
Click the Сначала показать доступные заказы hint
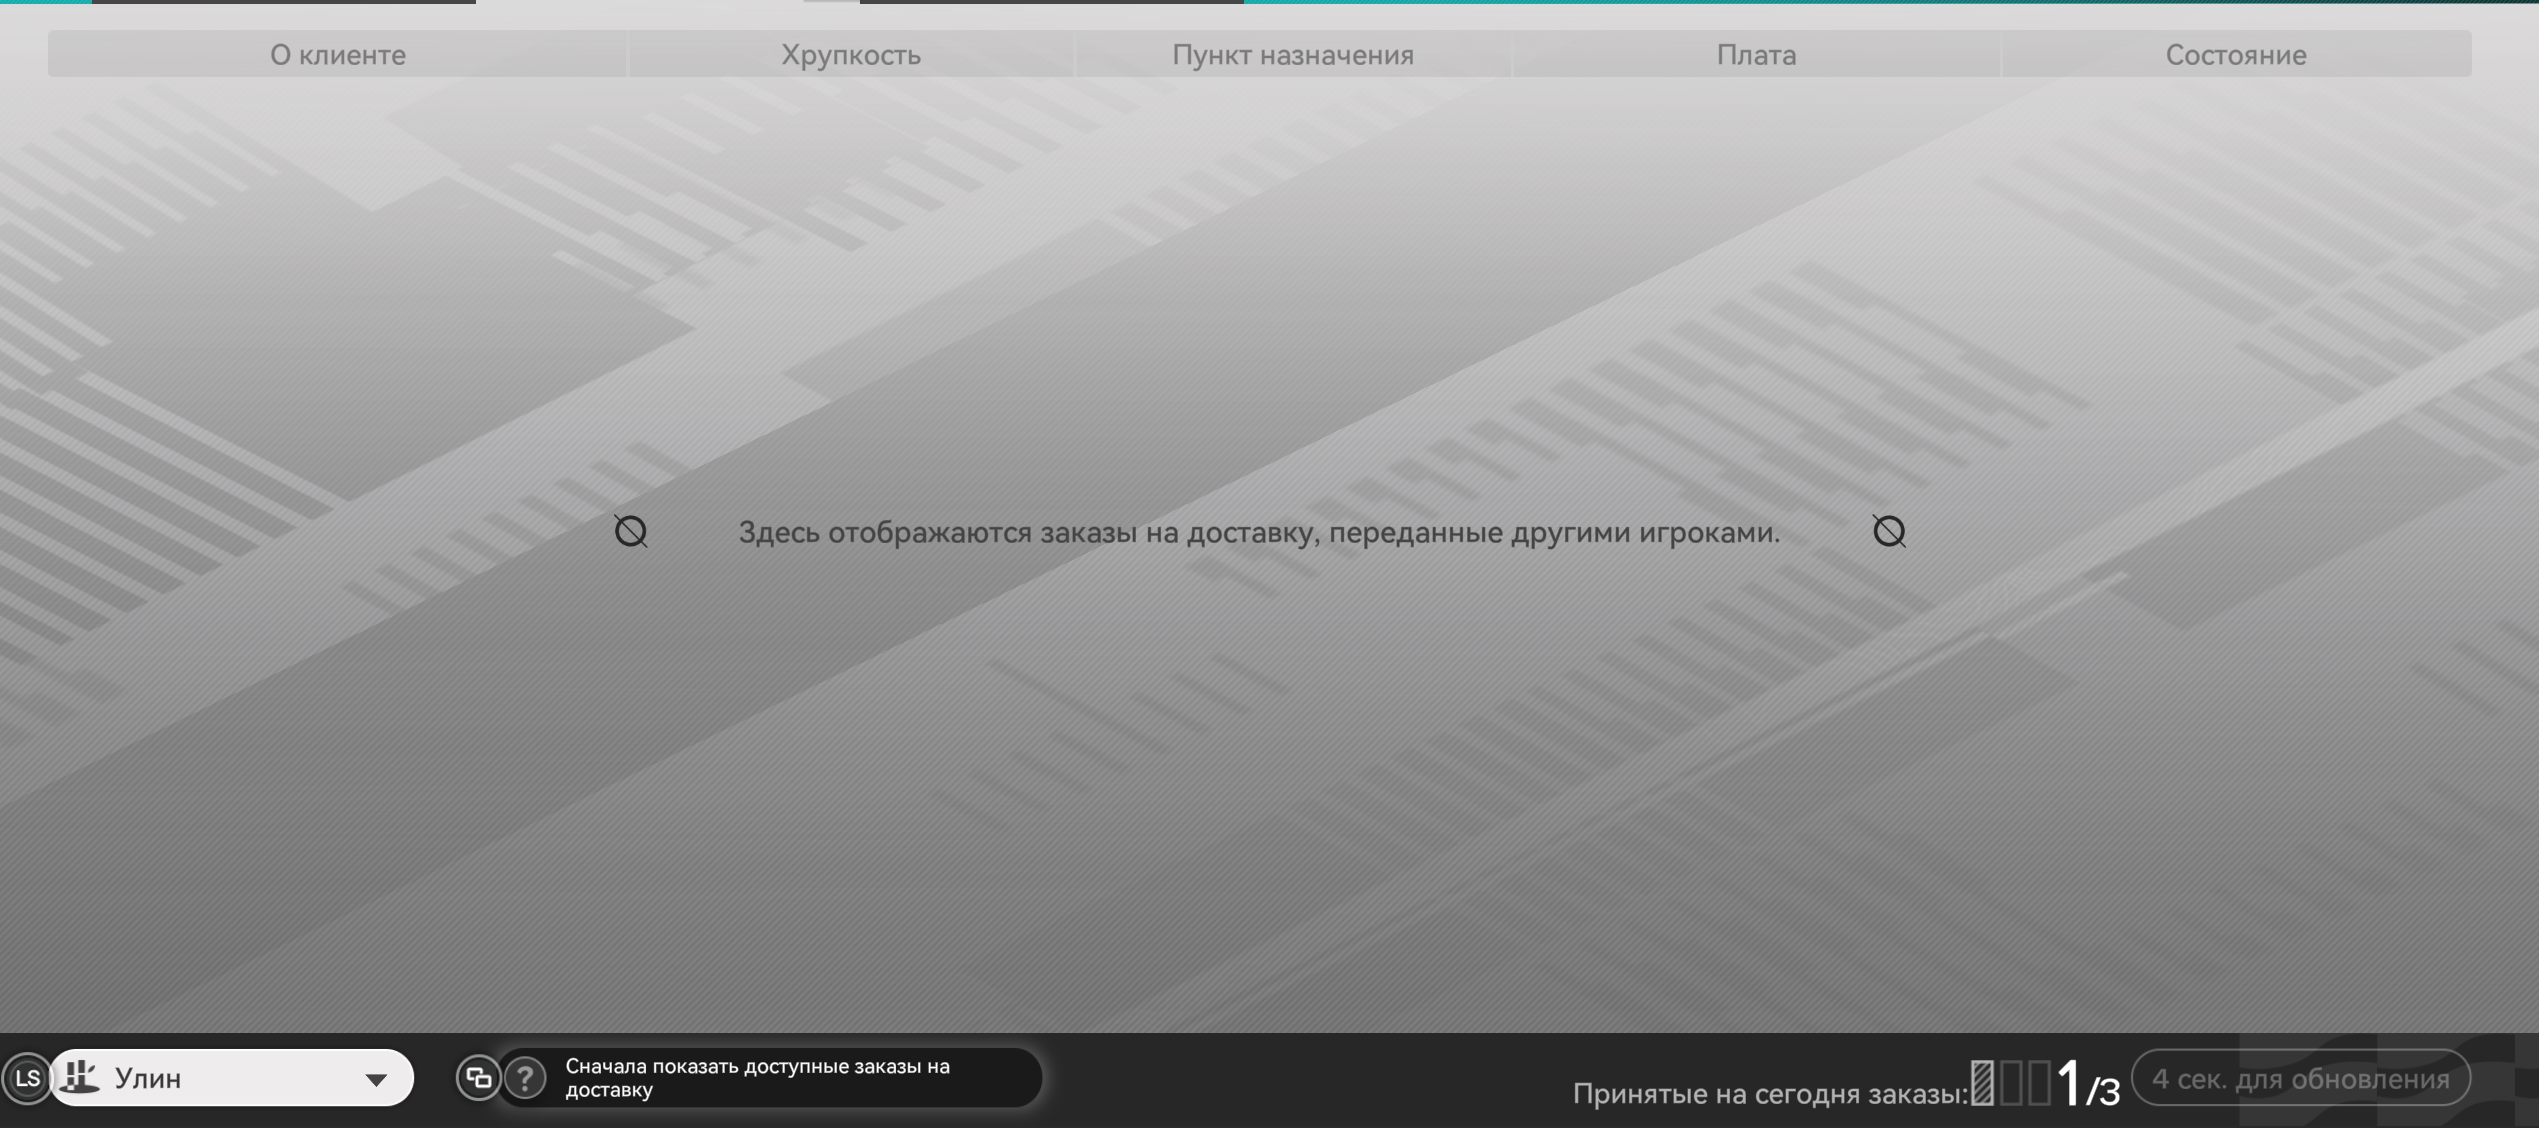click(757, 1077)
